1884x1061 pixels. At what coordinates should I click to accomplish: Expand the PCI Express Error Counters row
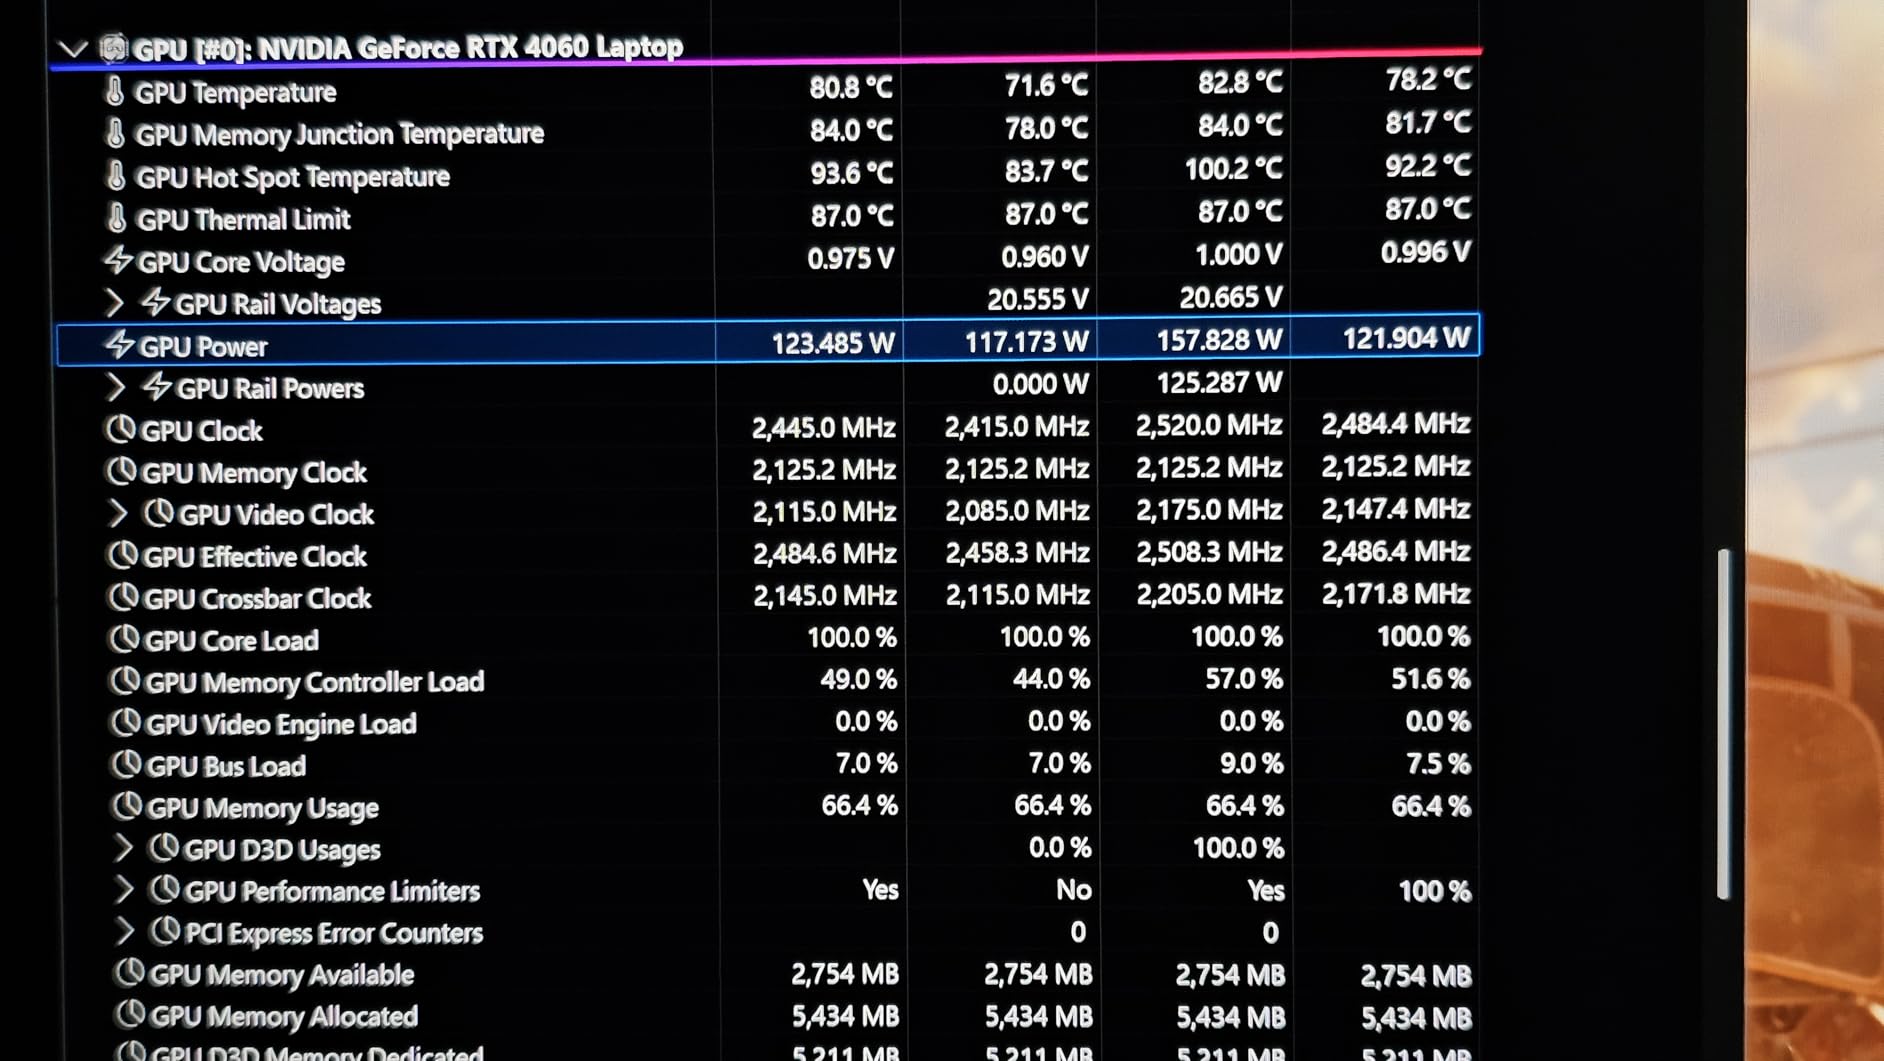pyautogui.click(x=125, y=931)
